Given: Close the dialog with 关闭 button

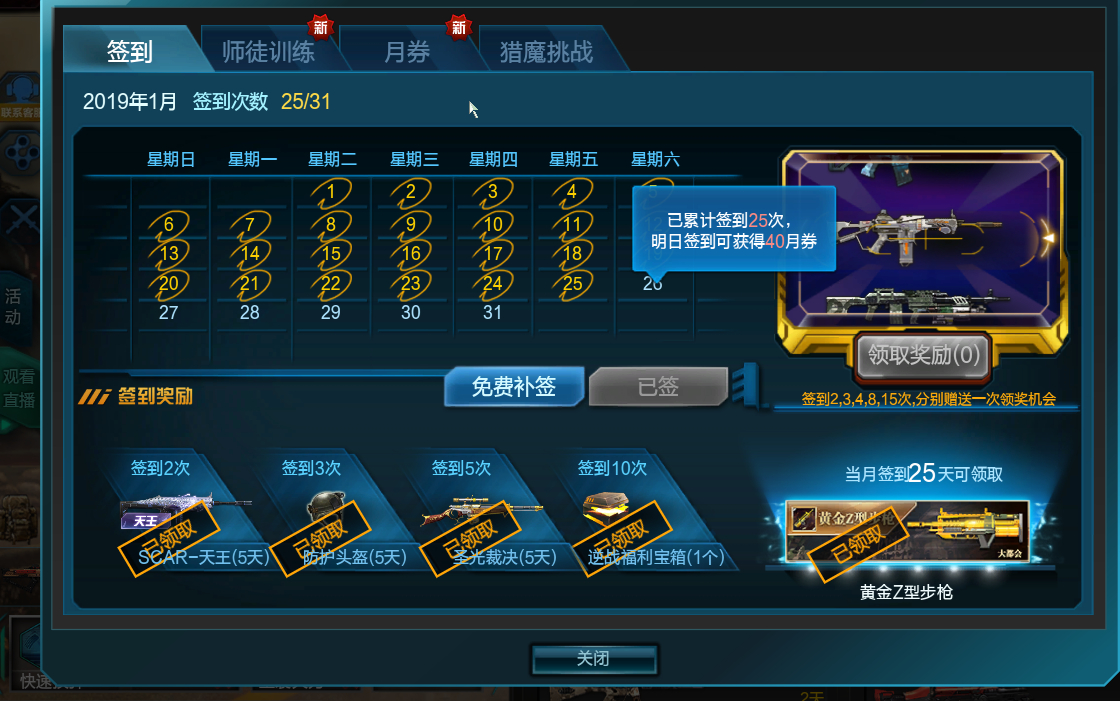Looking at the screenshot, I should point(594,658).
